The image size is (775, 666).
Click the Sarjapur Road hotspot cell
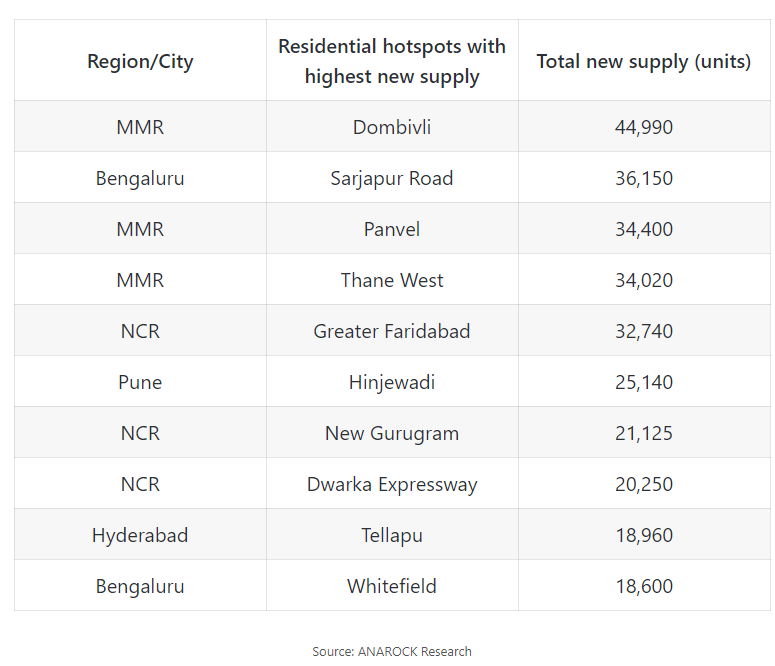[x=392, y=178]
